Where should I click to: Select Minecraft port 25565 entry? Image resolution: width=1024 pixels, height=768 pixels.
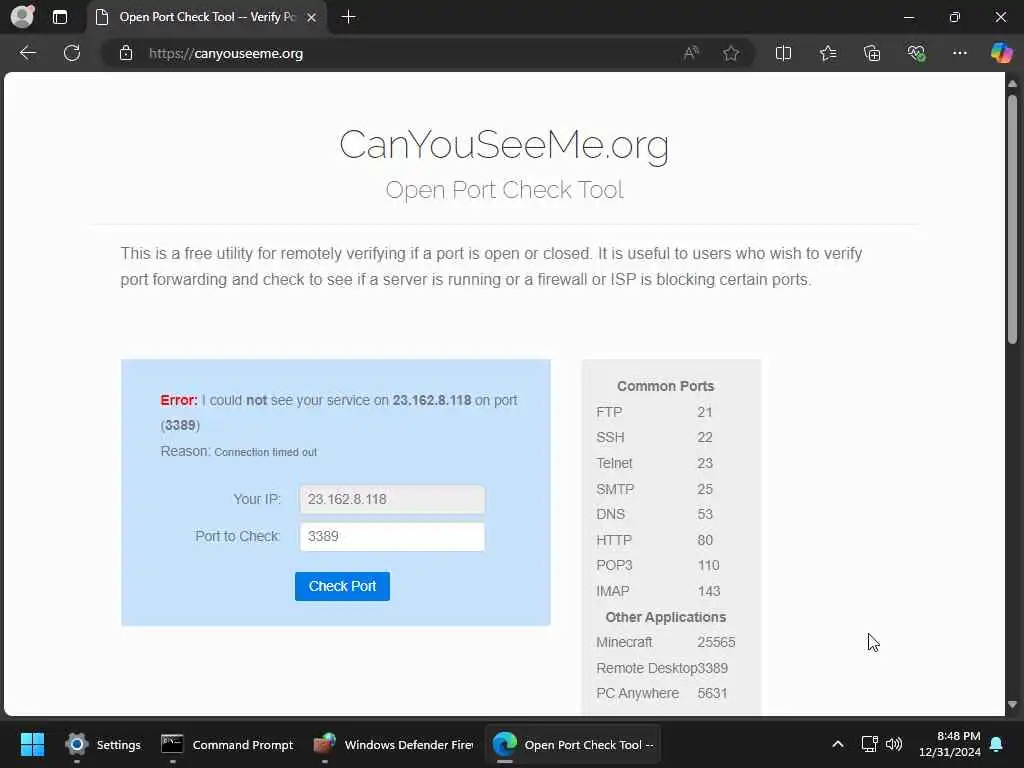(665, 643)
